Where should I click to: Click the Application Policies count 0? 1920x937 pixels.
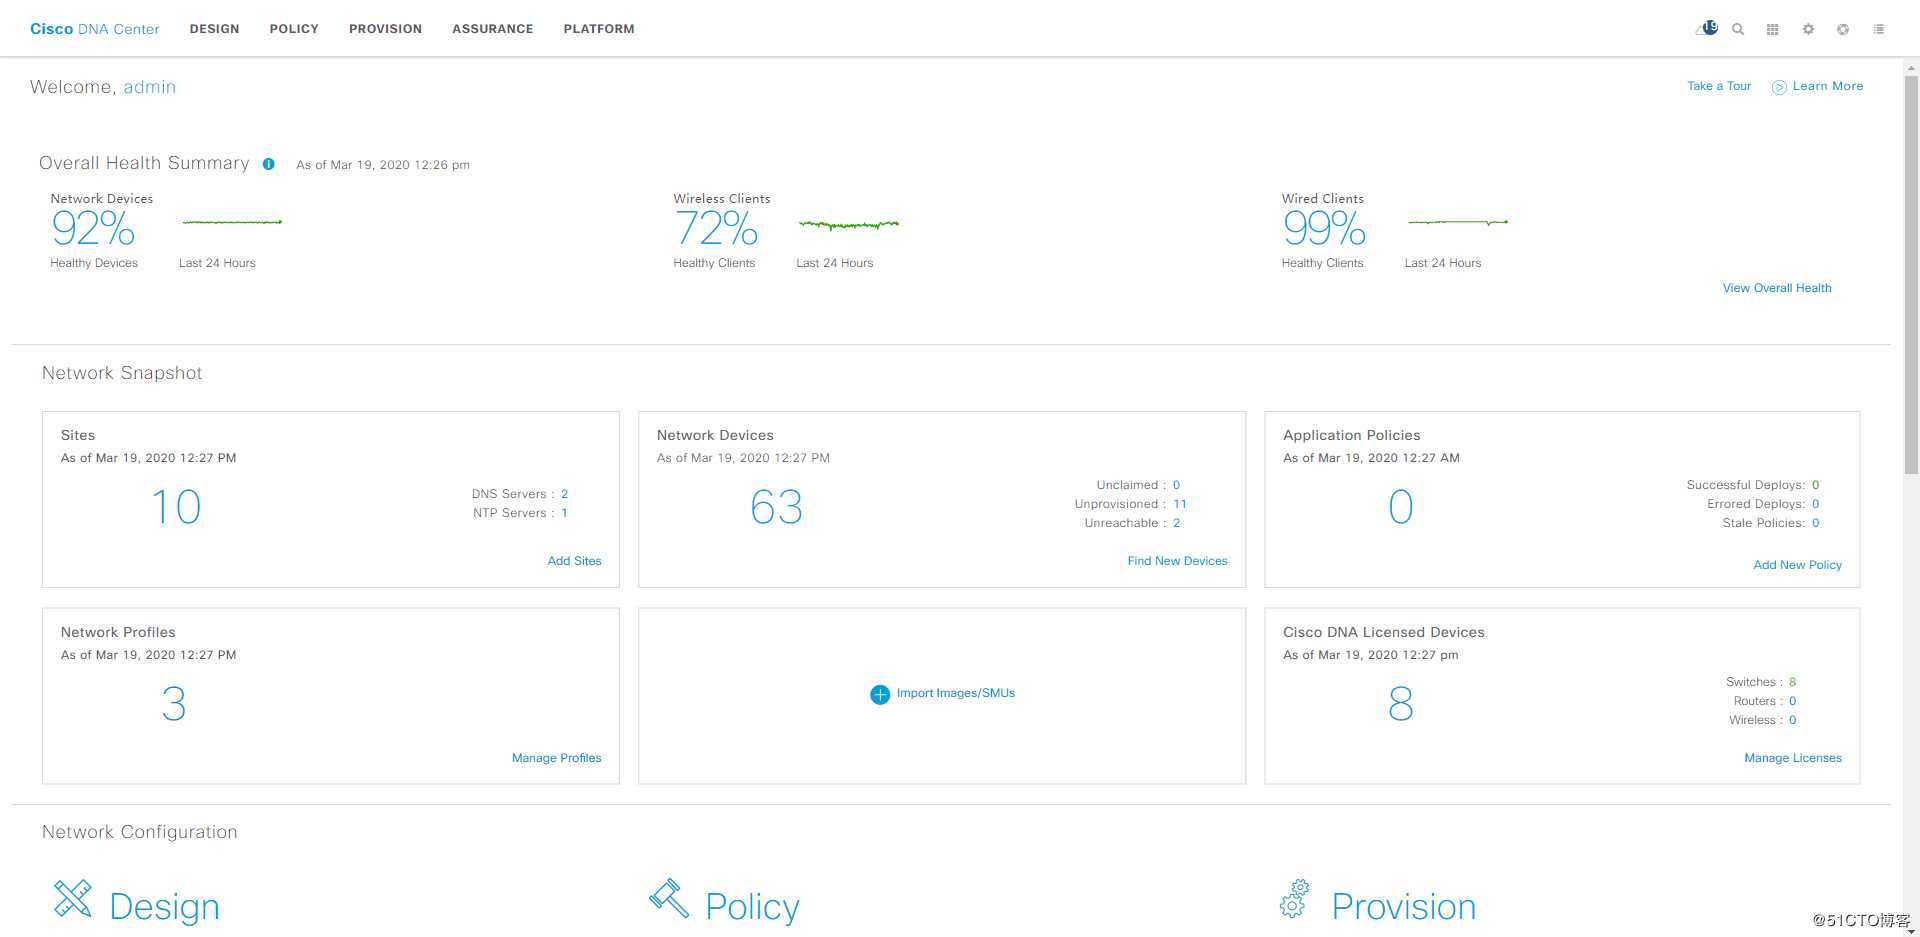pos(1401,507)
